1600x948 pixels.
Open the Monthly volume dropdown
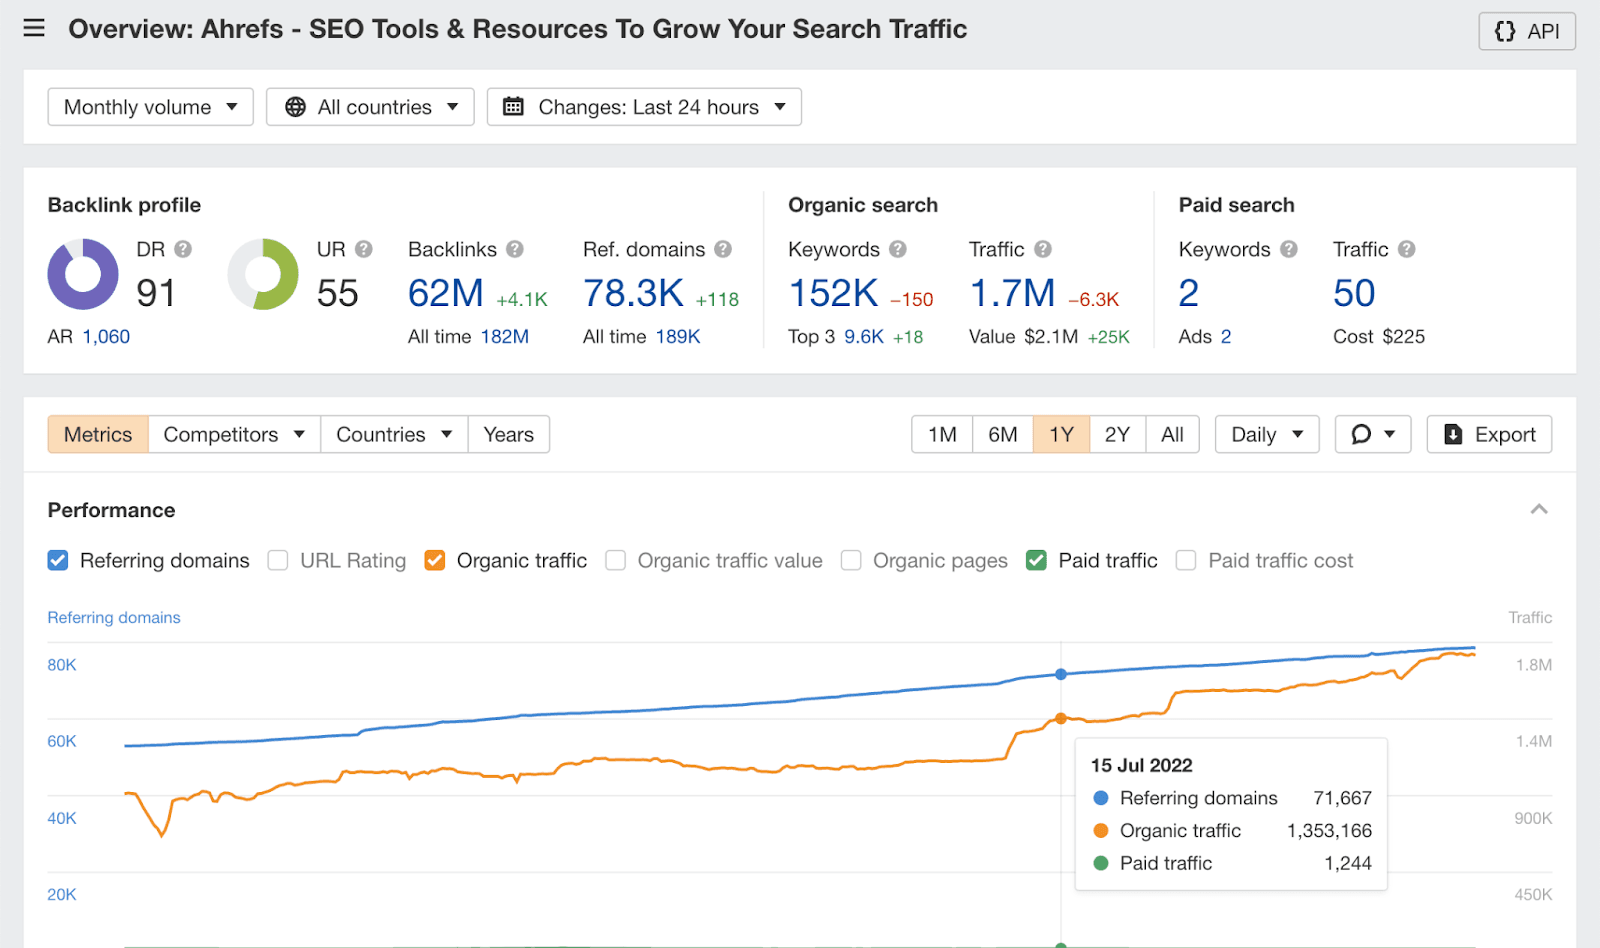[x=150, y=107]
